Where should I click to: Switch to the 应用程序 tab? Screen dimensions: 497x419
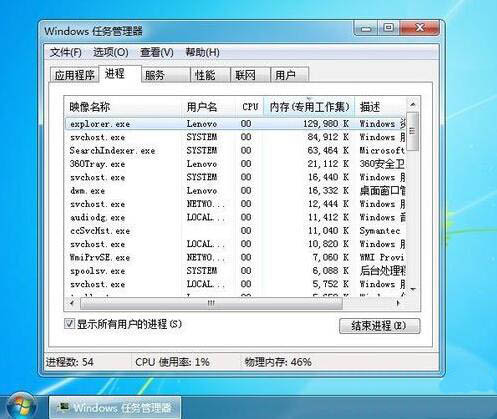point(74,75)
